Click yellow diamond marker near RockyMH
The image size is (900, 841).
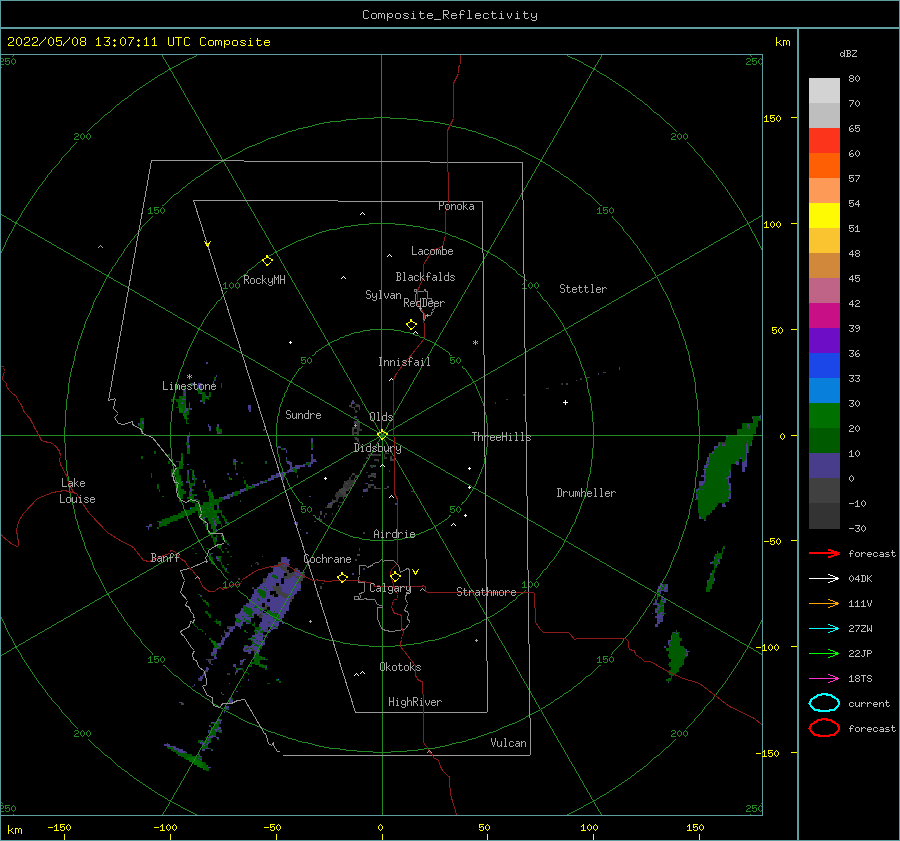point(267,261)
